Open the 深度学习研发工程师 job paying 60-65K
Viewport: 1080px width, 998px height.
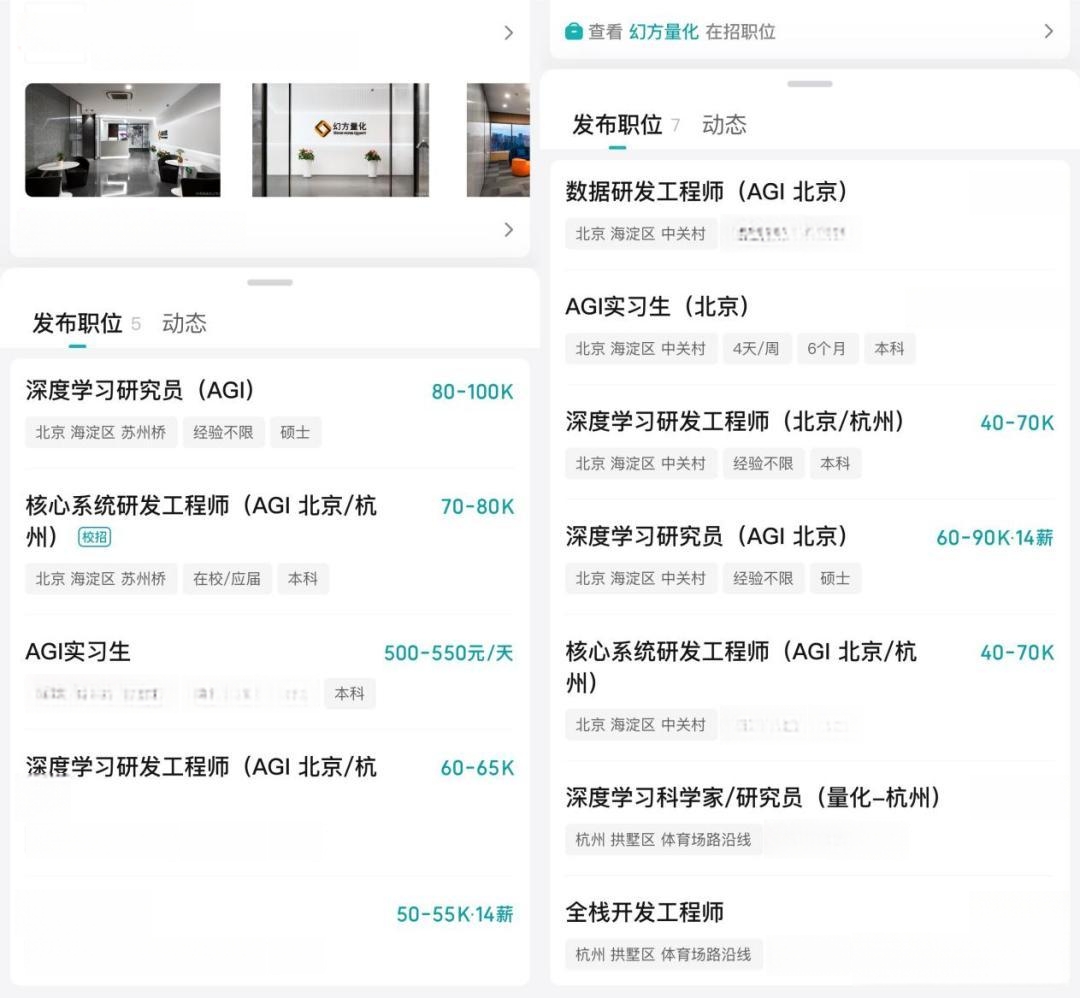(x=201, y=767)
